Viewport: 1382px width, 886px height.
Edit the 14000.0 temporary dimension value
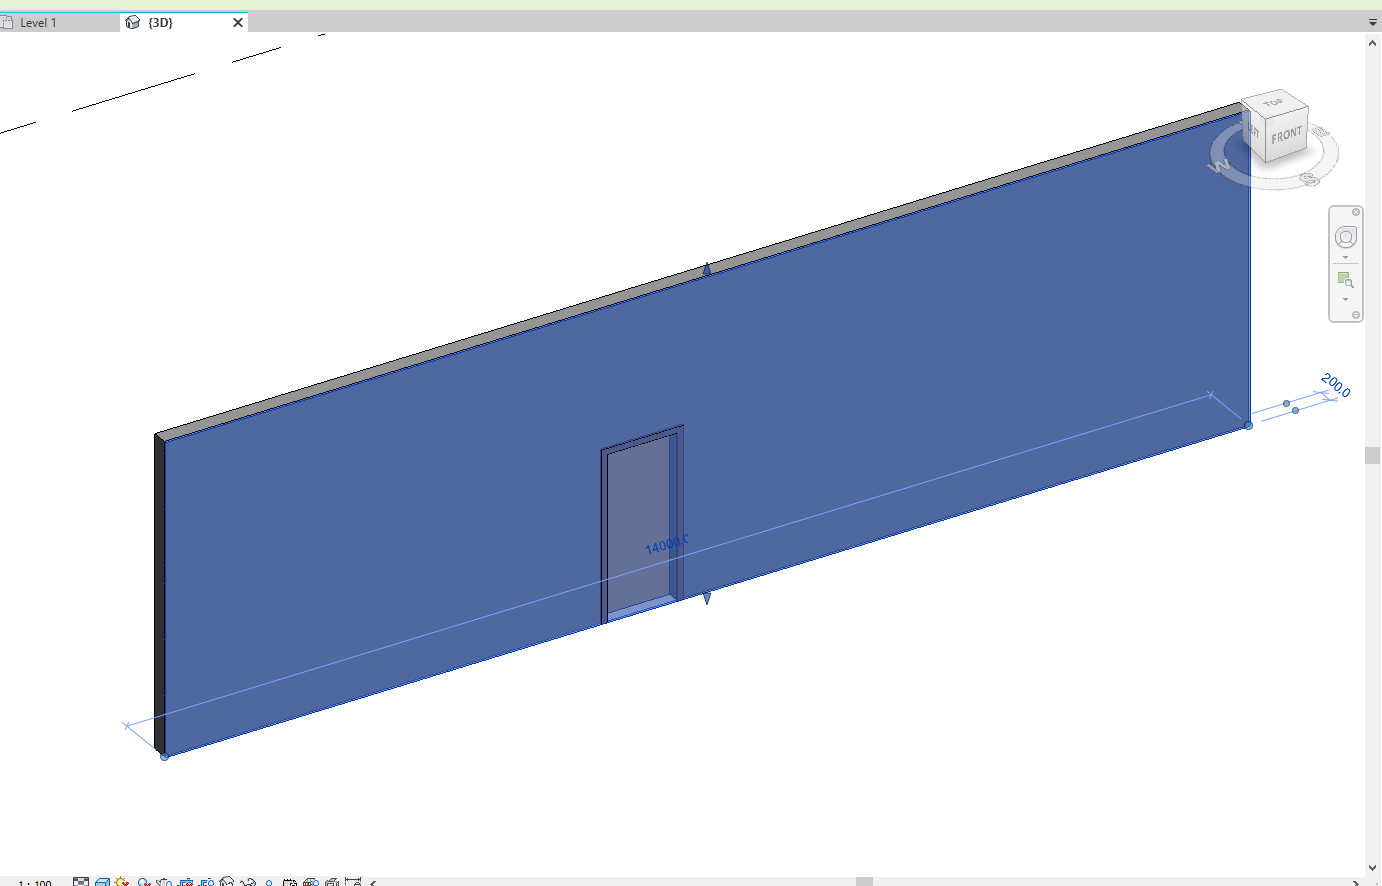[x=667, y=545]
